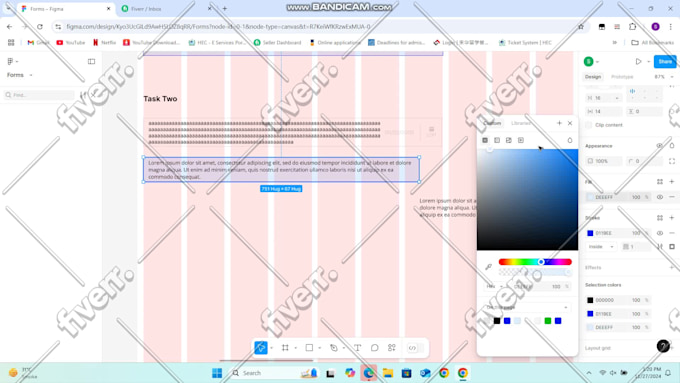Enable the Clip content checkbox

[x=588, y=125]
